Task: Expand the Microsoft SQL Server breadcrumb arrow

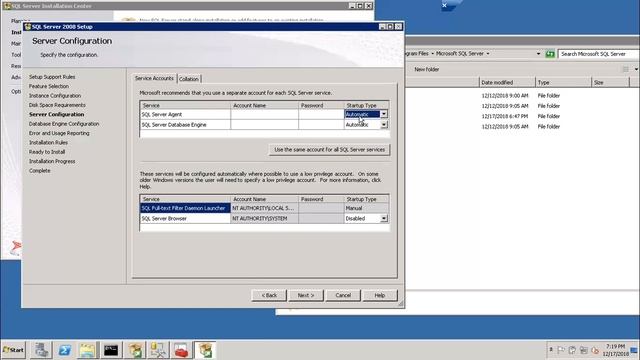Action: pyautogui.click(x=487, y=53)
